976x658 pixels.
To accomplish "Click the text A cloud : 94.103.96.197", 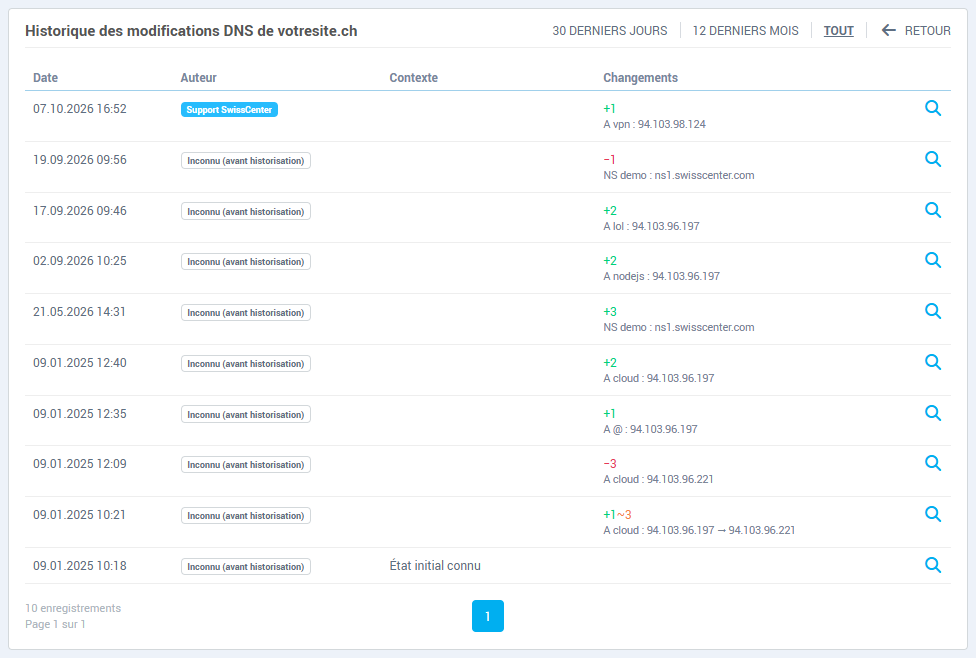I will [659, 378].
